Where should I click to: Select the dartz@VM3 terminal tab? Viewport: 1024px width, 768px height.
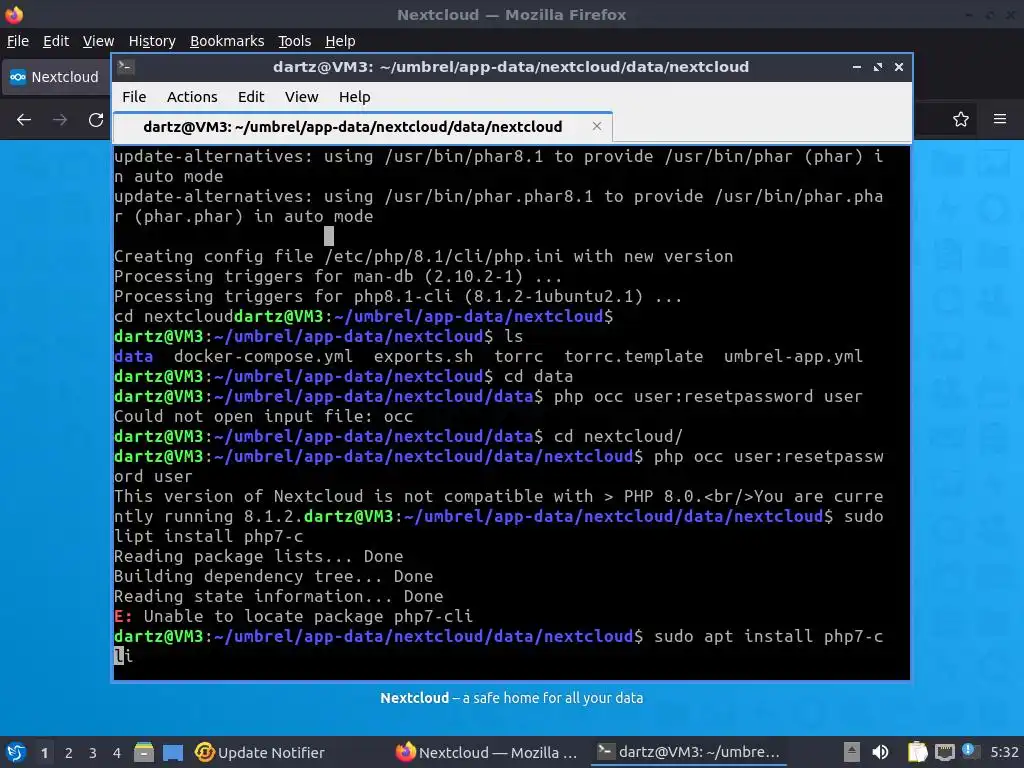click(362, 127)
